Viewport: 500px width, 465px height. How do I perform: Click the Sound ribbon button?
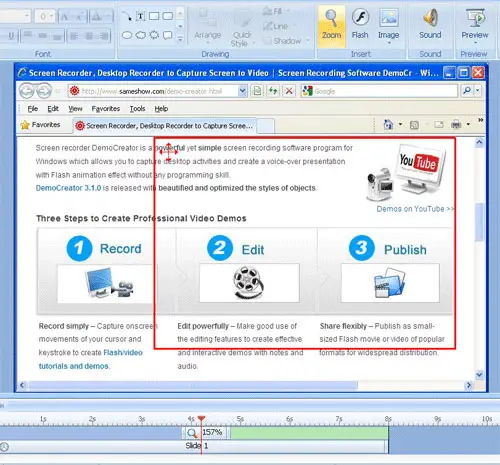pyautogui.click(x=430, y=24)
